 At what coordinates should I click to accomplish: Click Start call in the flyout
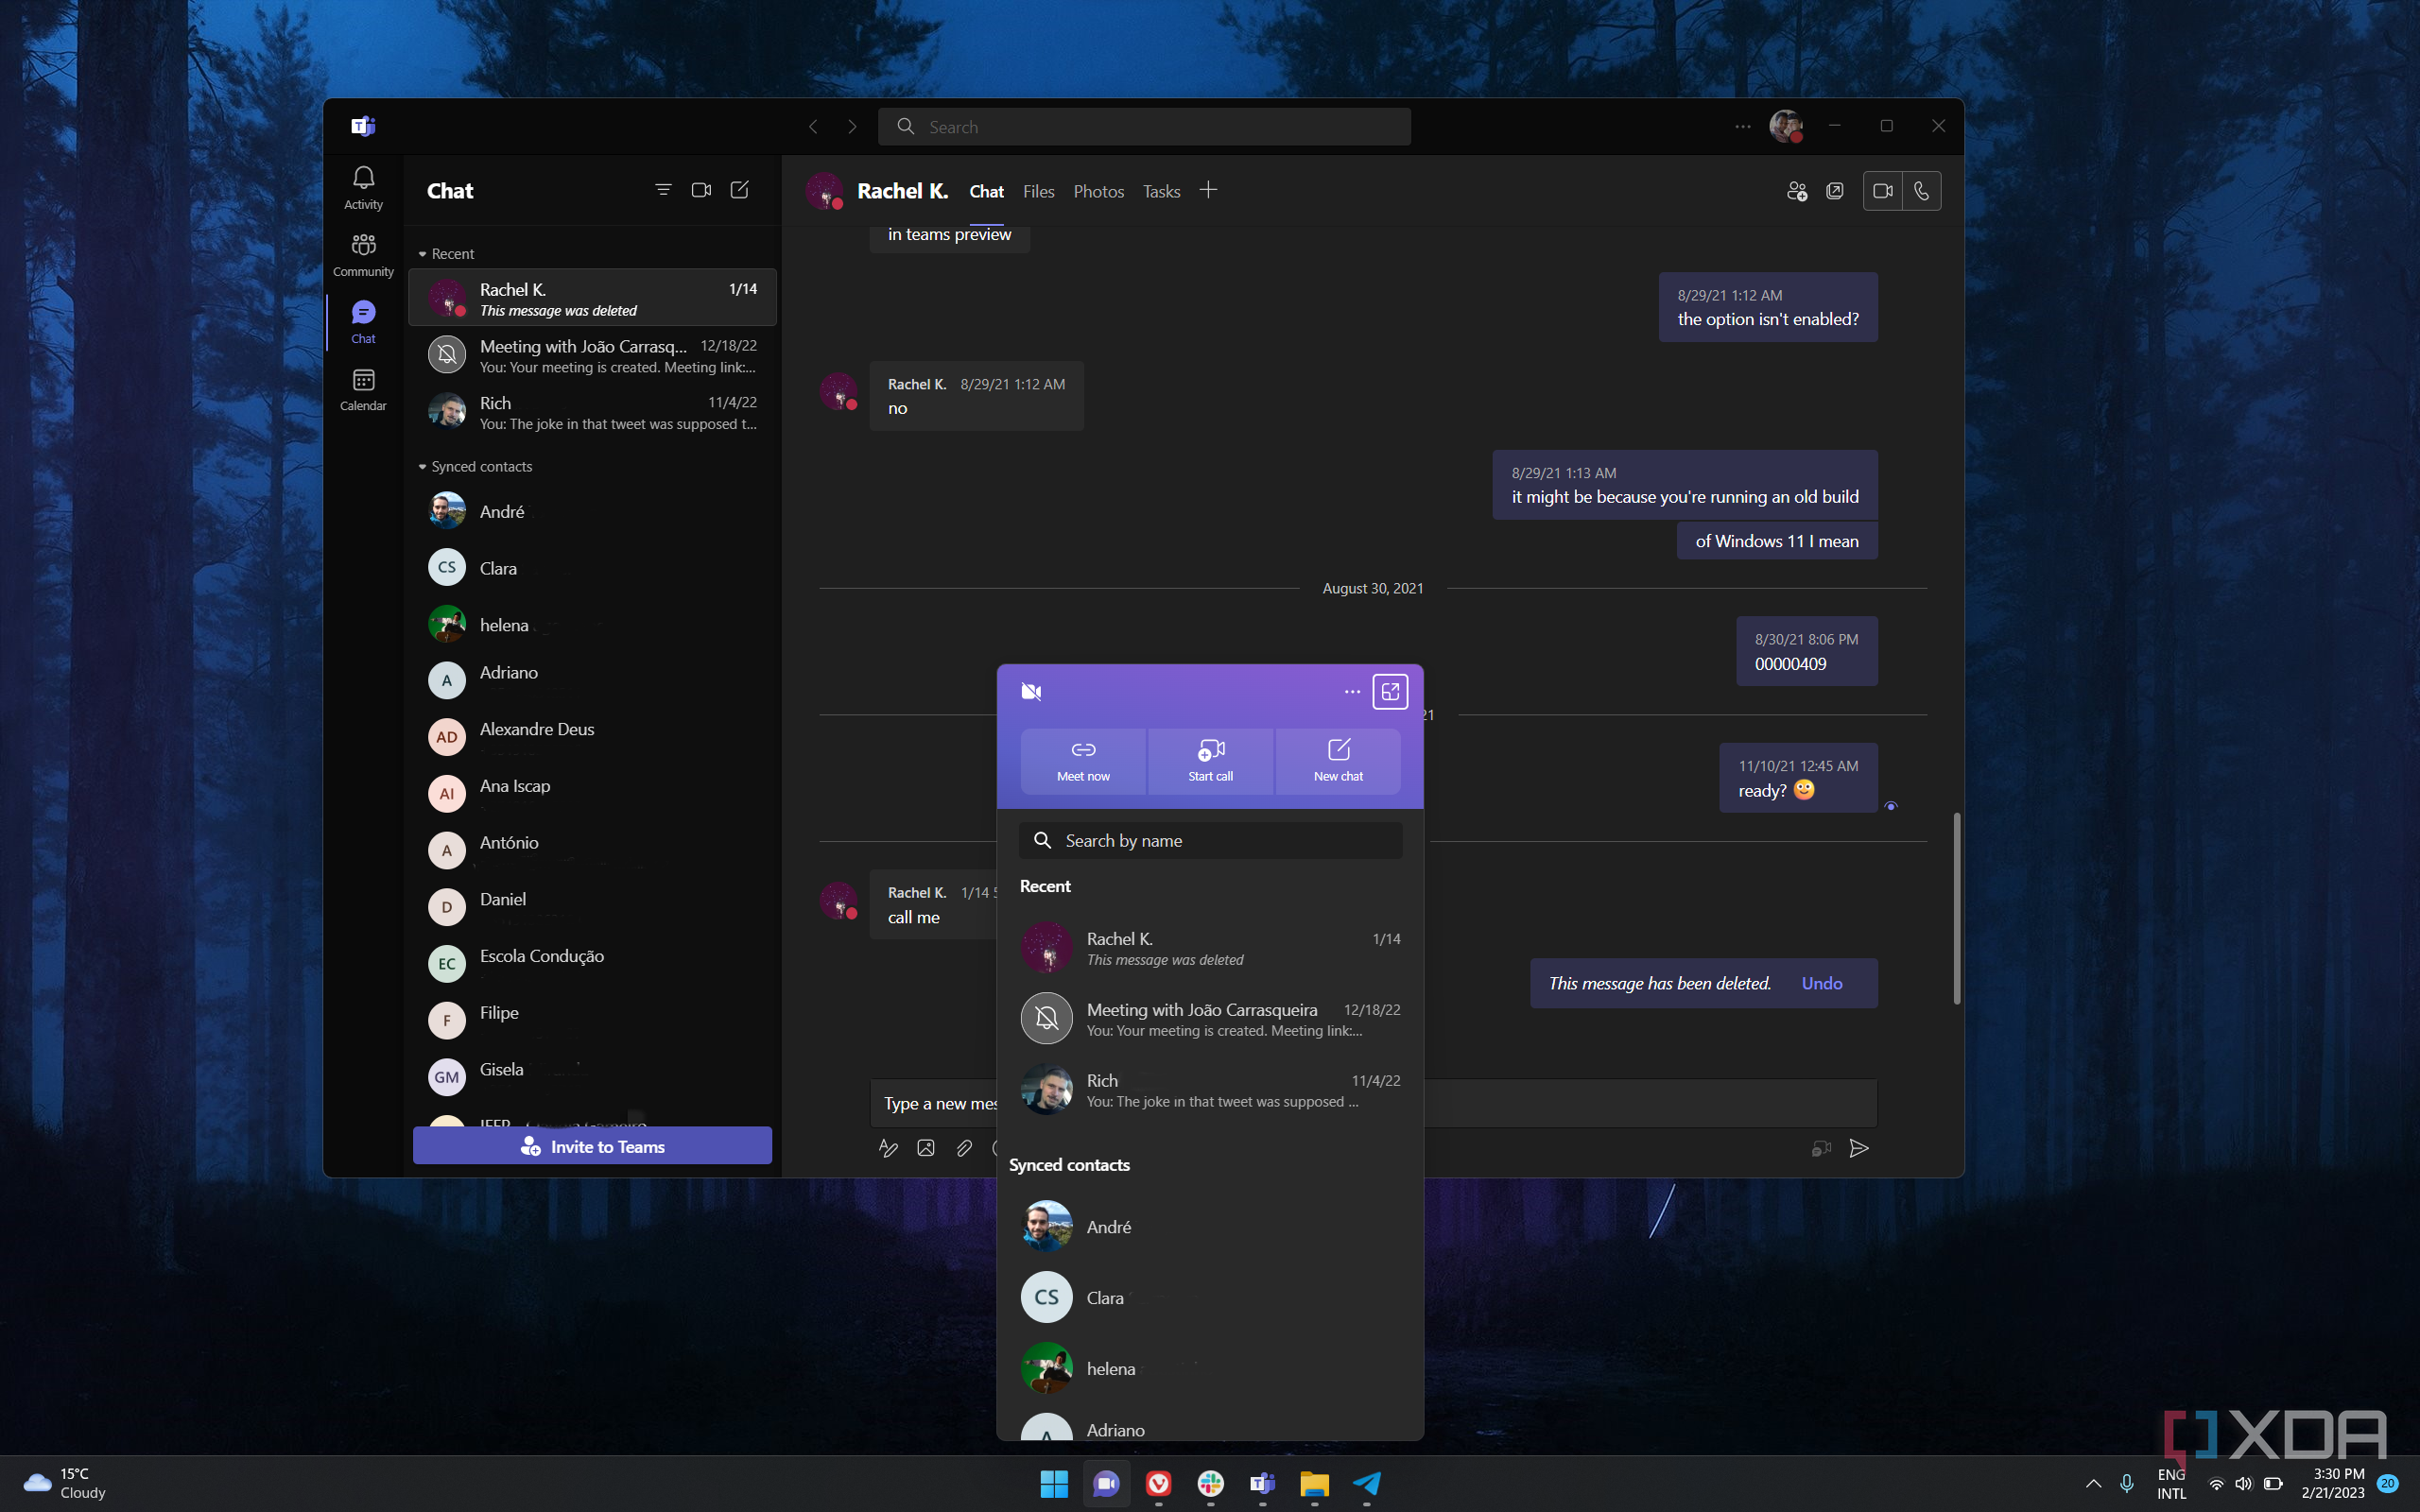[x=1211, y=761]
